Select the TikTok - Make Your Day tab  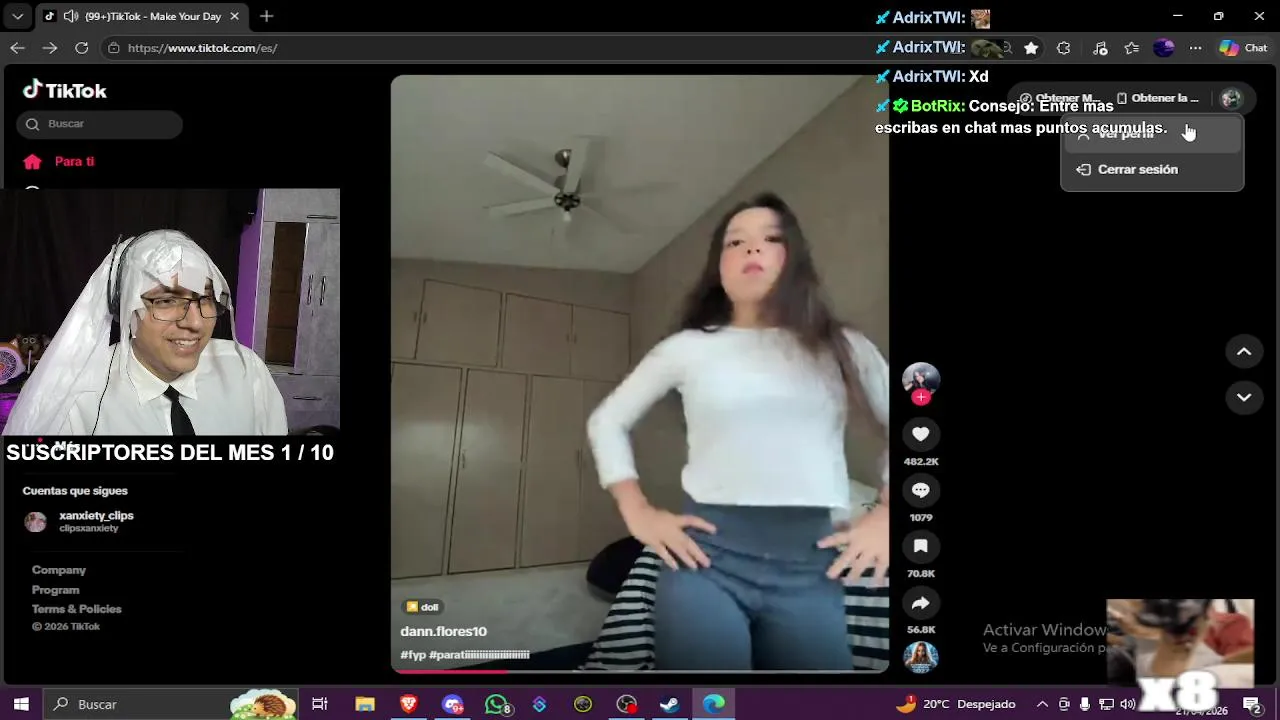[141, 16]
